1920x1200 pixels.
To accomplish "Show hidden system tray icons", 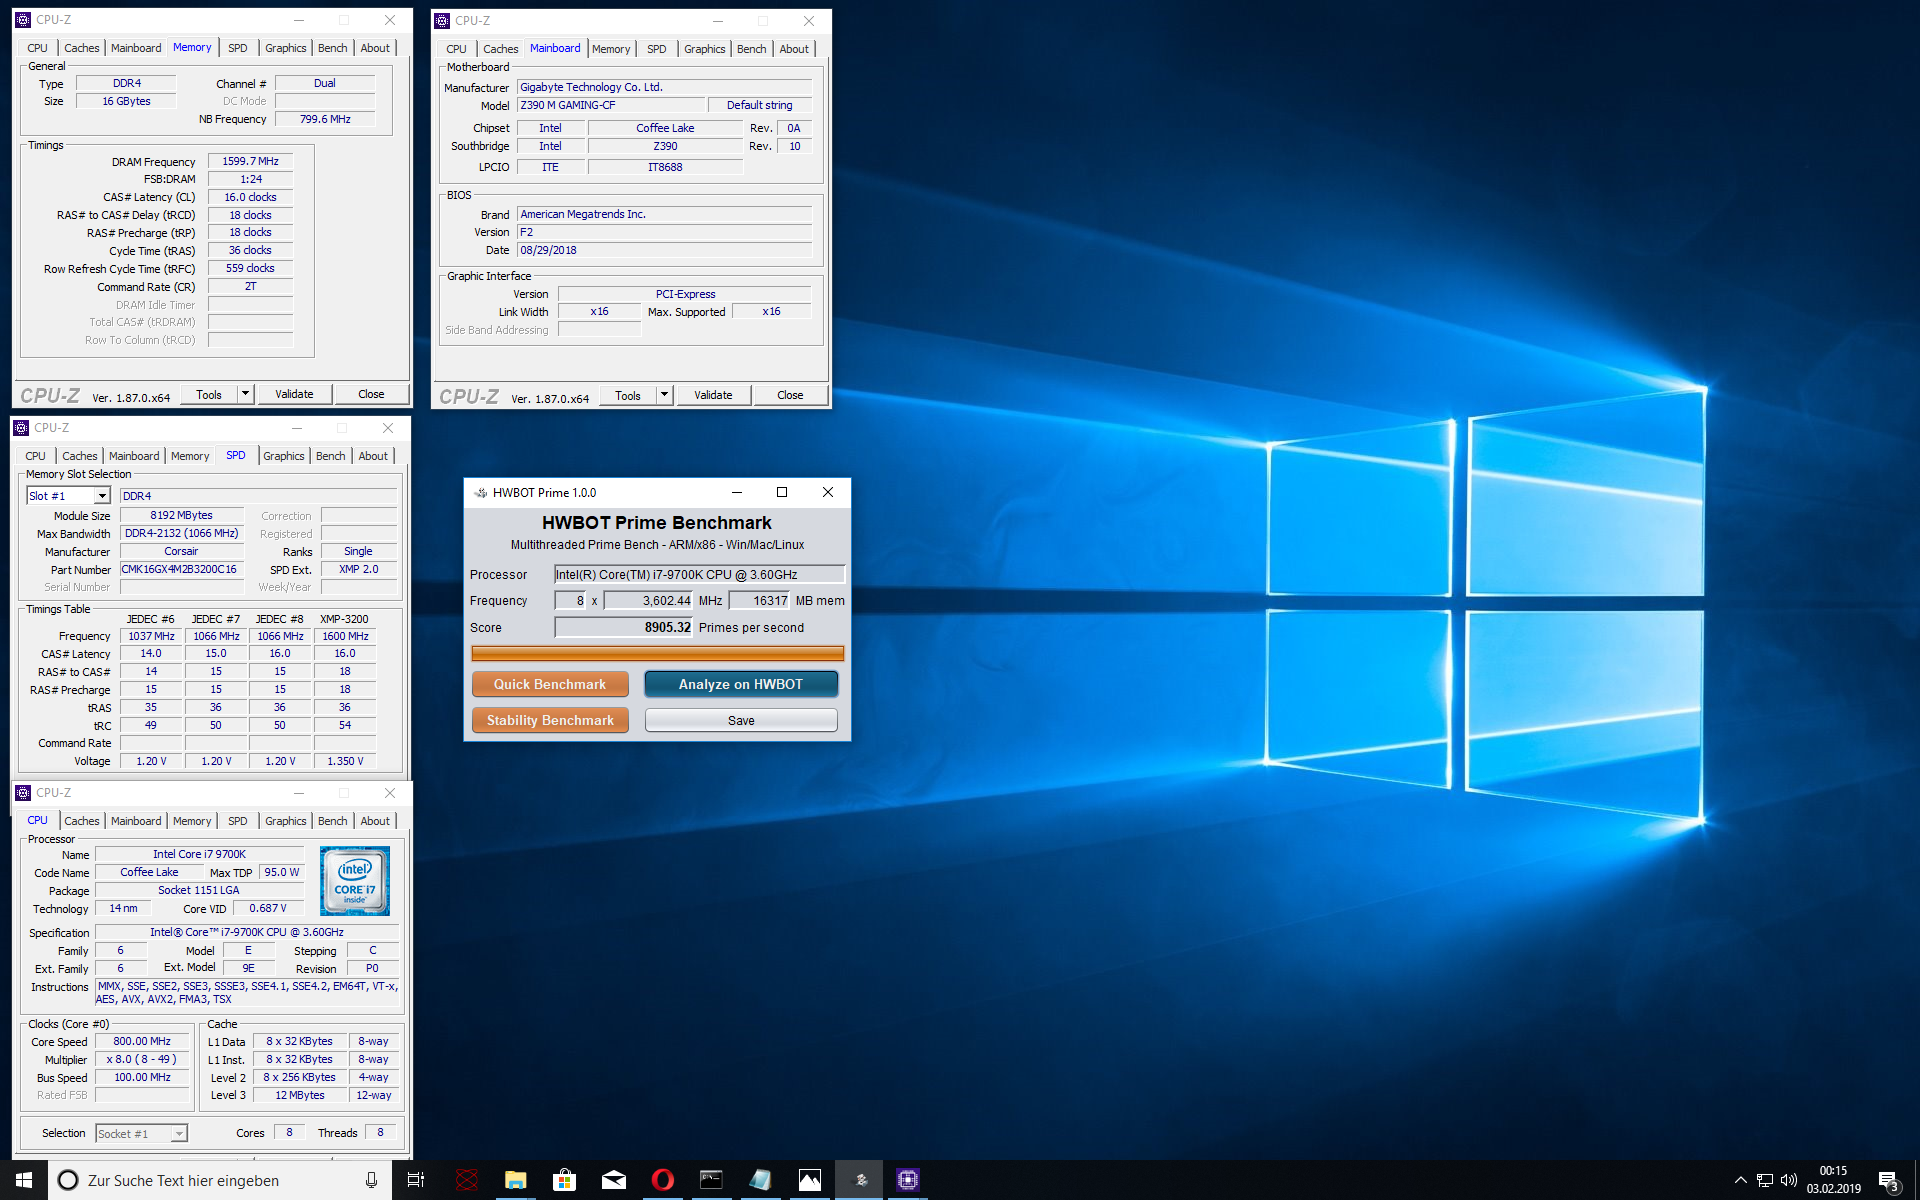I will point(1740,1180).
